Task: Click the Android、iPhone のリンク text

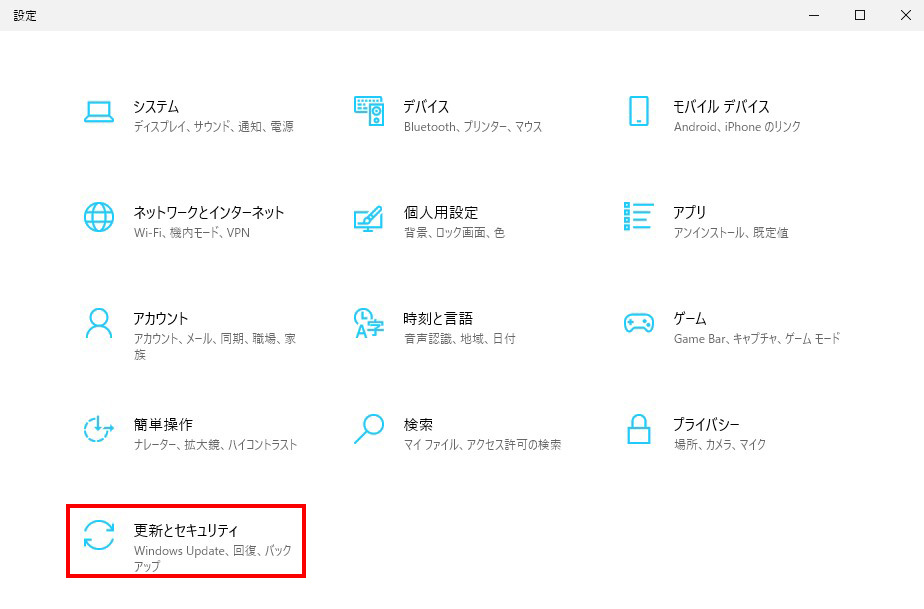Action: (733, 130)
